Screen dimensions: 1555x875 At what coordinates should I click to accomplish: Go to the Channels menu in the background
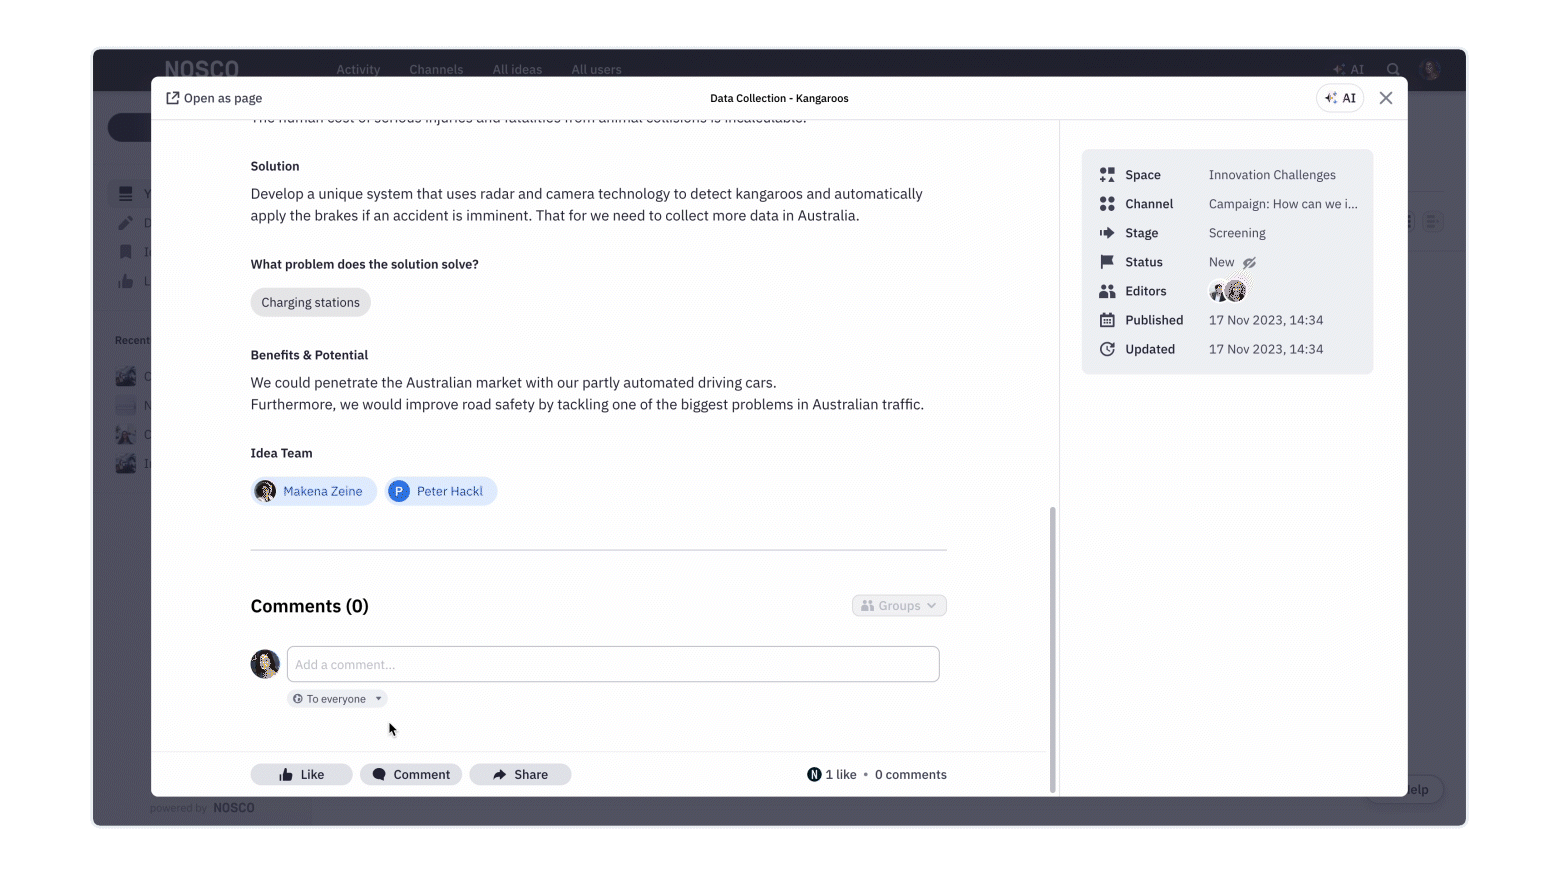point(436,69)
